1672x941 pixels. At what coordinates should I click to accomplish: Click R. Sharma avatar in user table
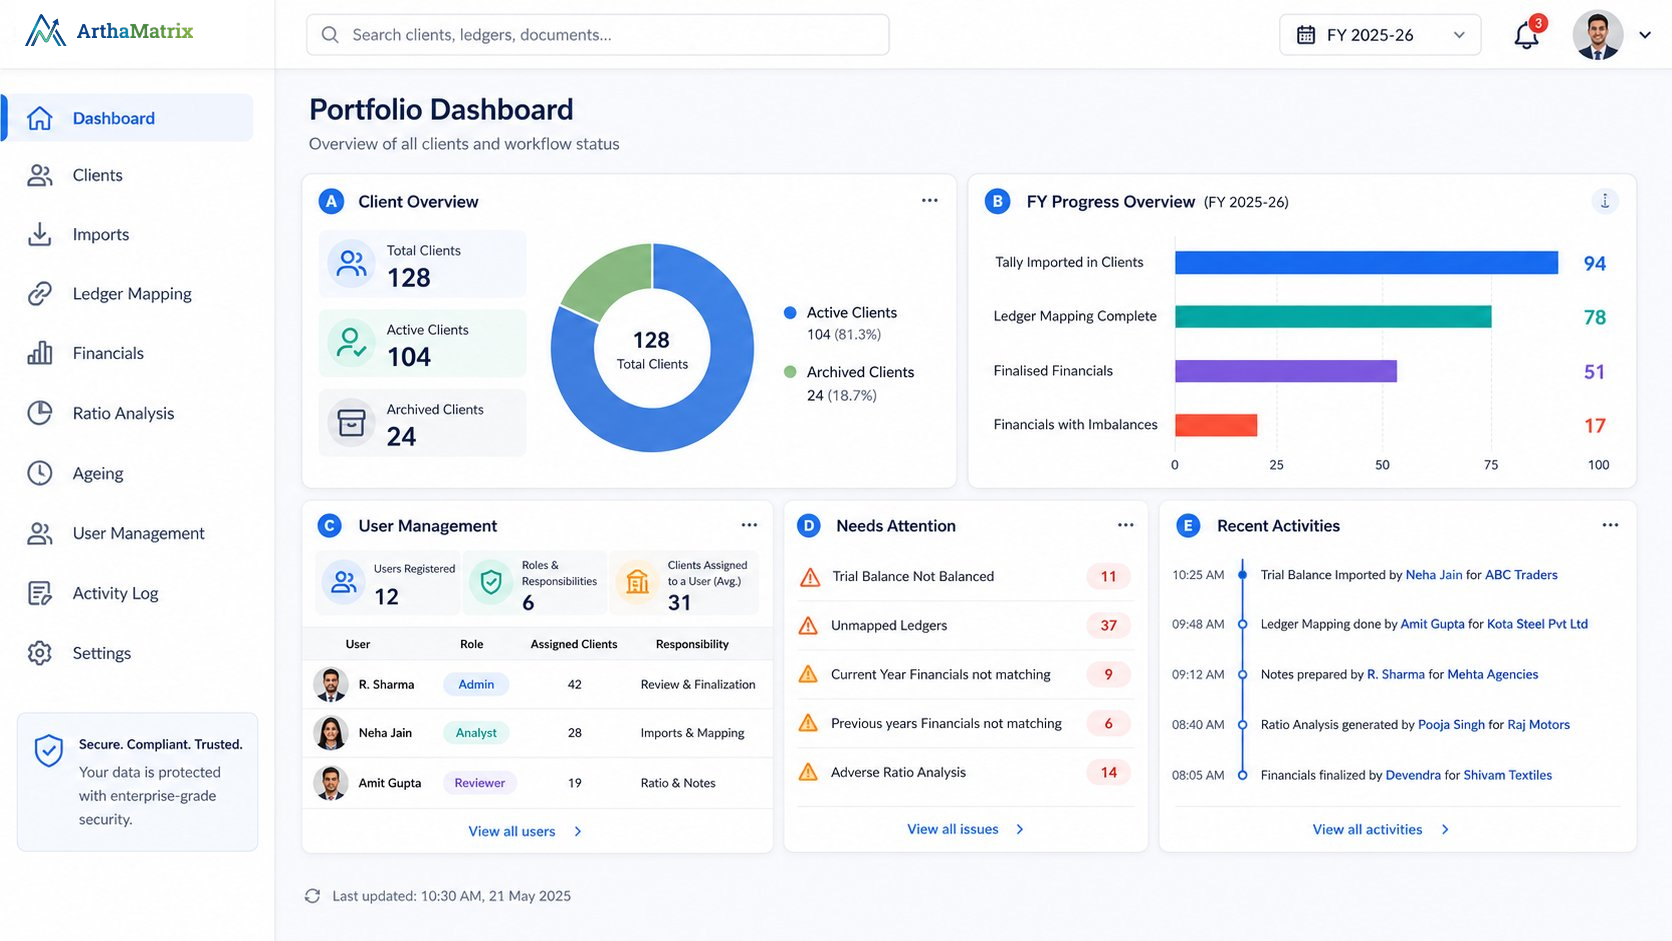pyautogui.click(x=331, y=685)
